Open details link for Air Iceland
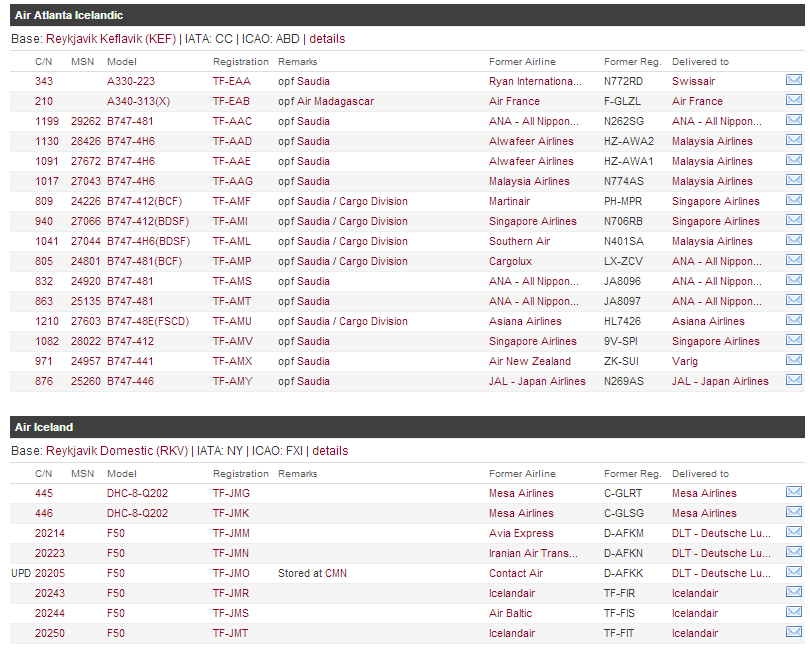 coord(330,451)
